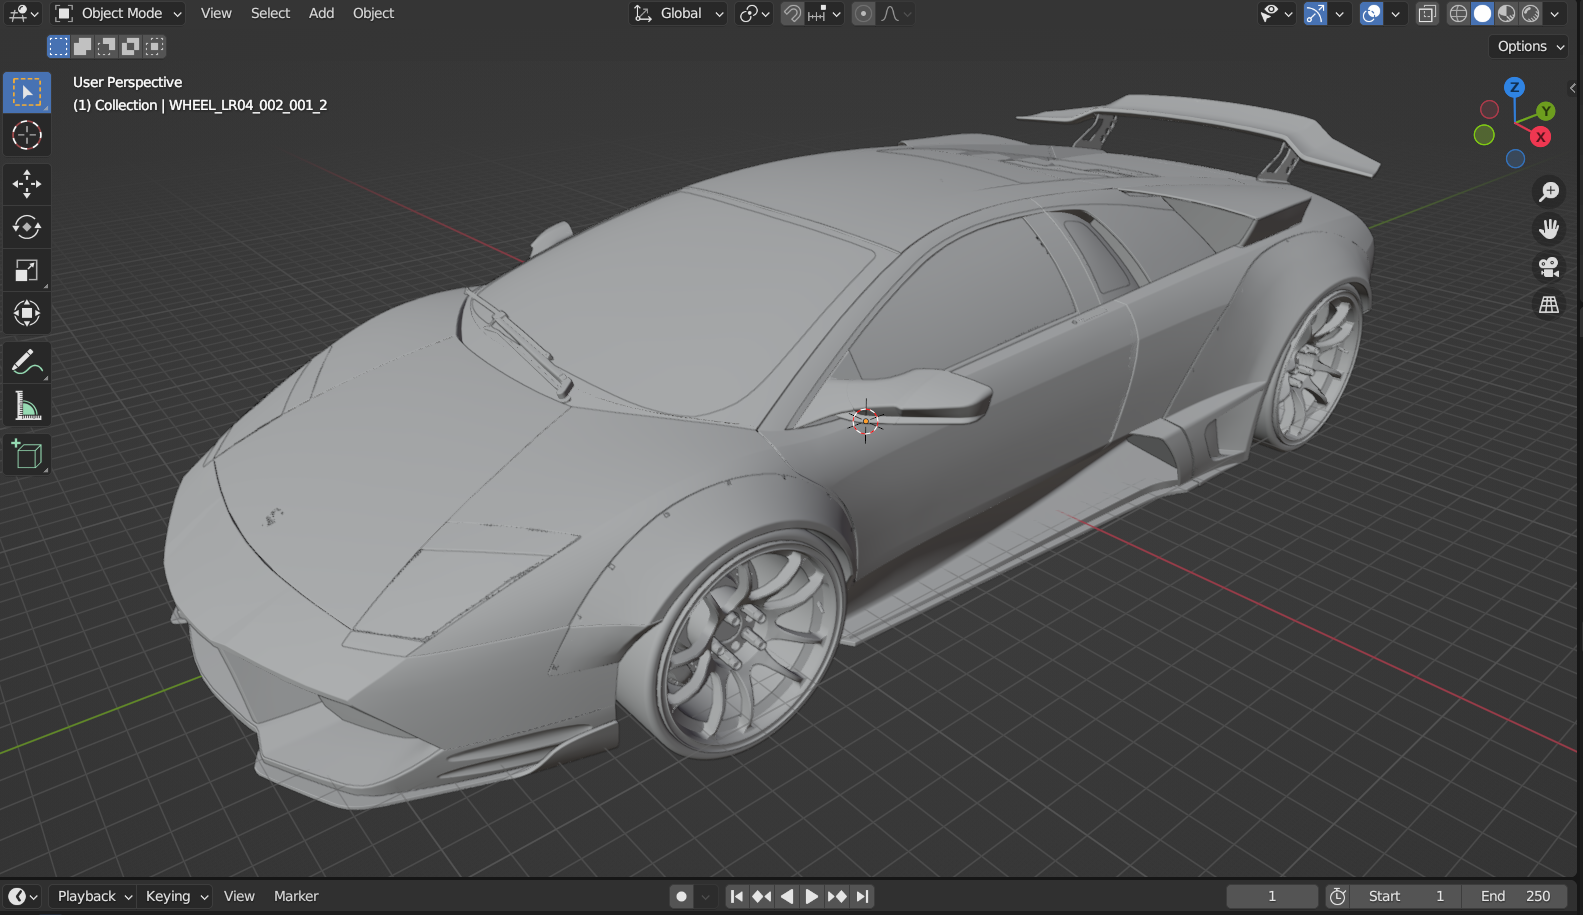
Task: Expand the sidebar with the arrow
Action: (x=1573, y=88)
